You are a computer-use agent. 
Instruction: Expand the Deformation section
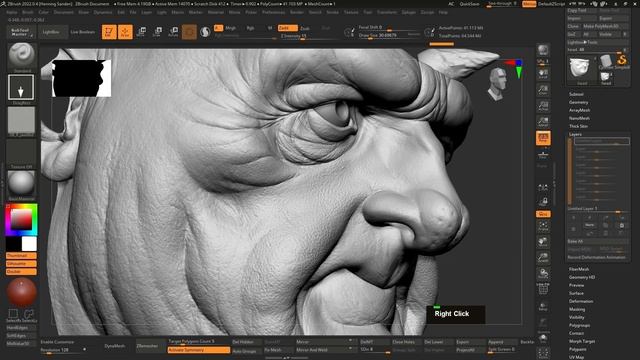(x=581, y=301)
